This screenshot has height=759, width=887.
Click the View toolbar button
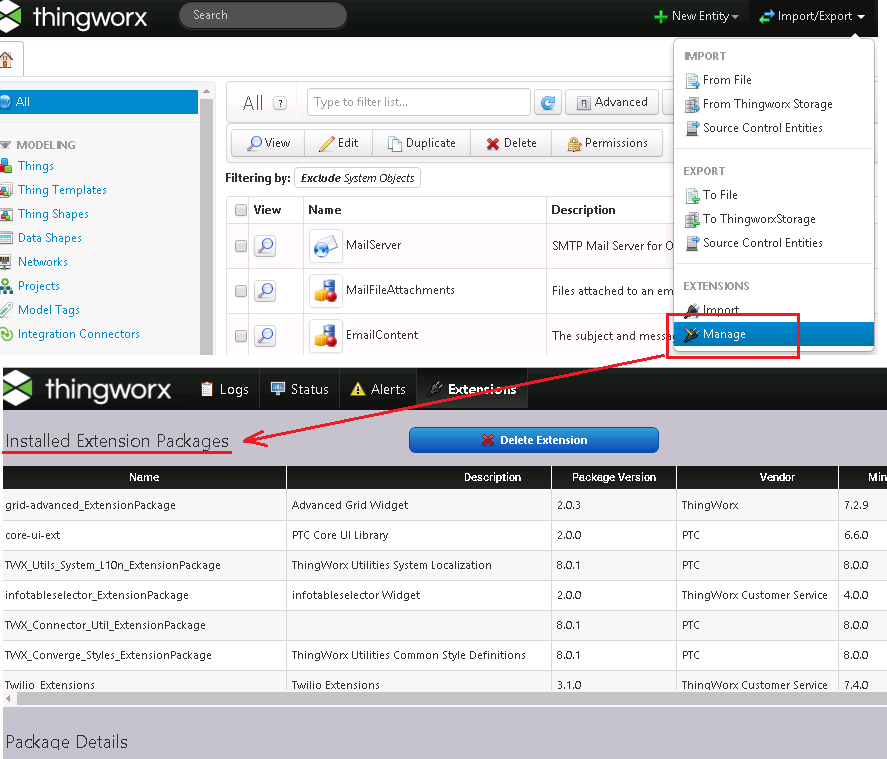[x=268, y=143]
